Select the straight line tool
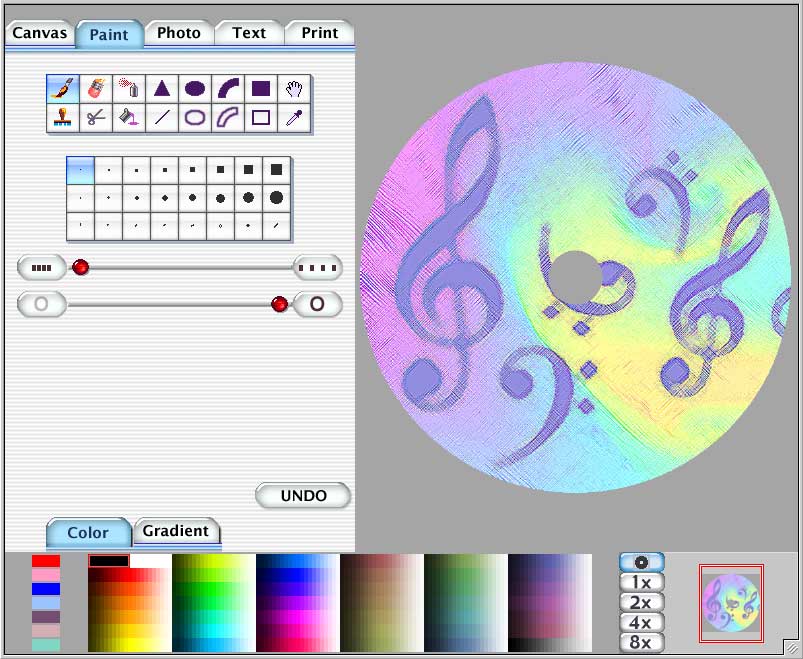Viewport: 803px width, 659px height. click(x=162, y=118)
